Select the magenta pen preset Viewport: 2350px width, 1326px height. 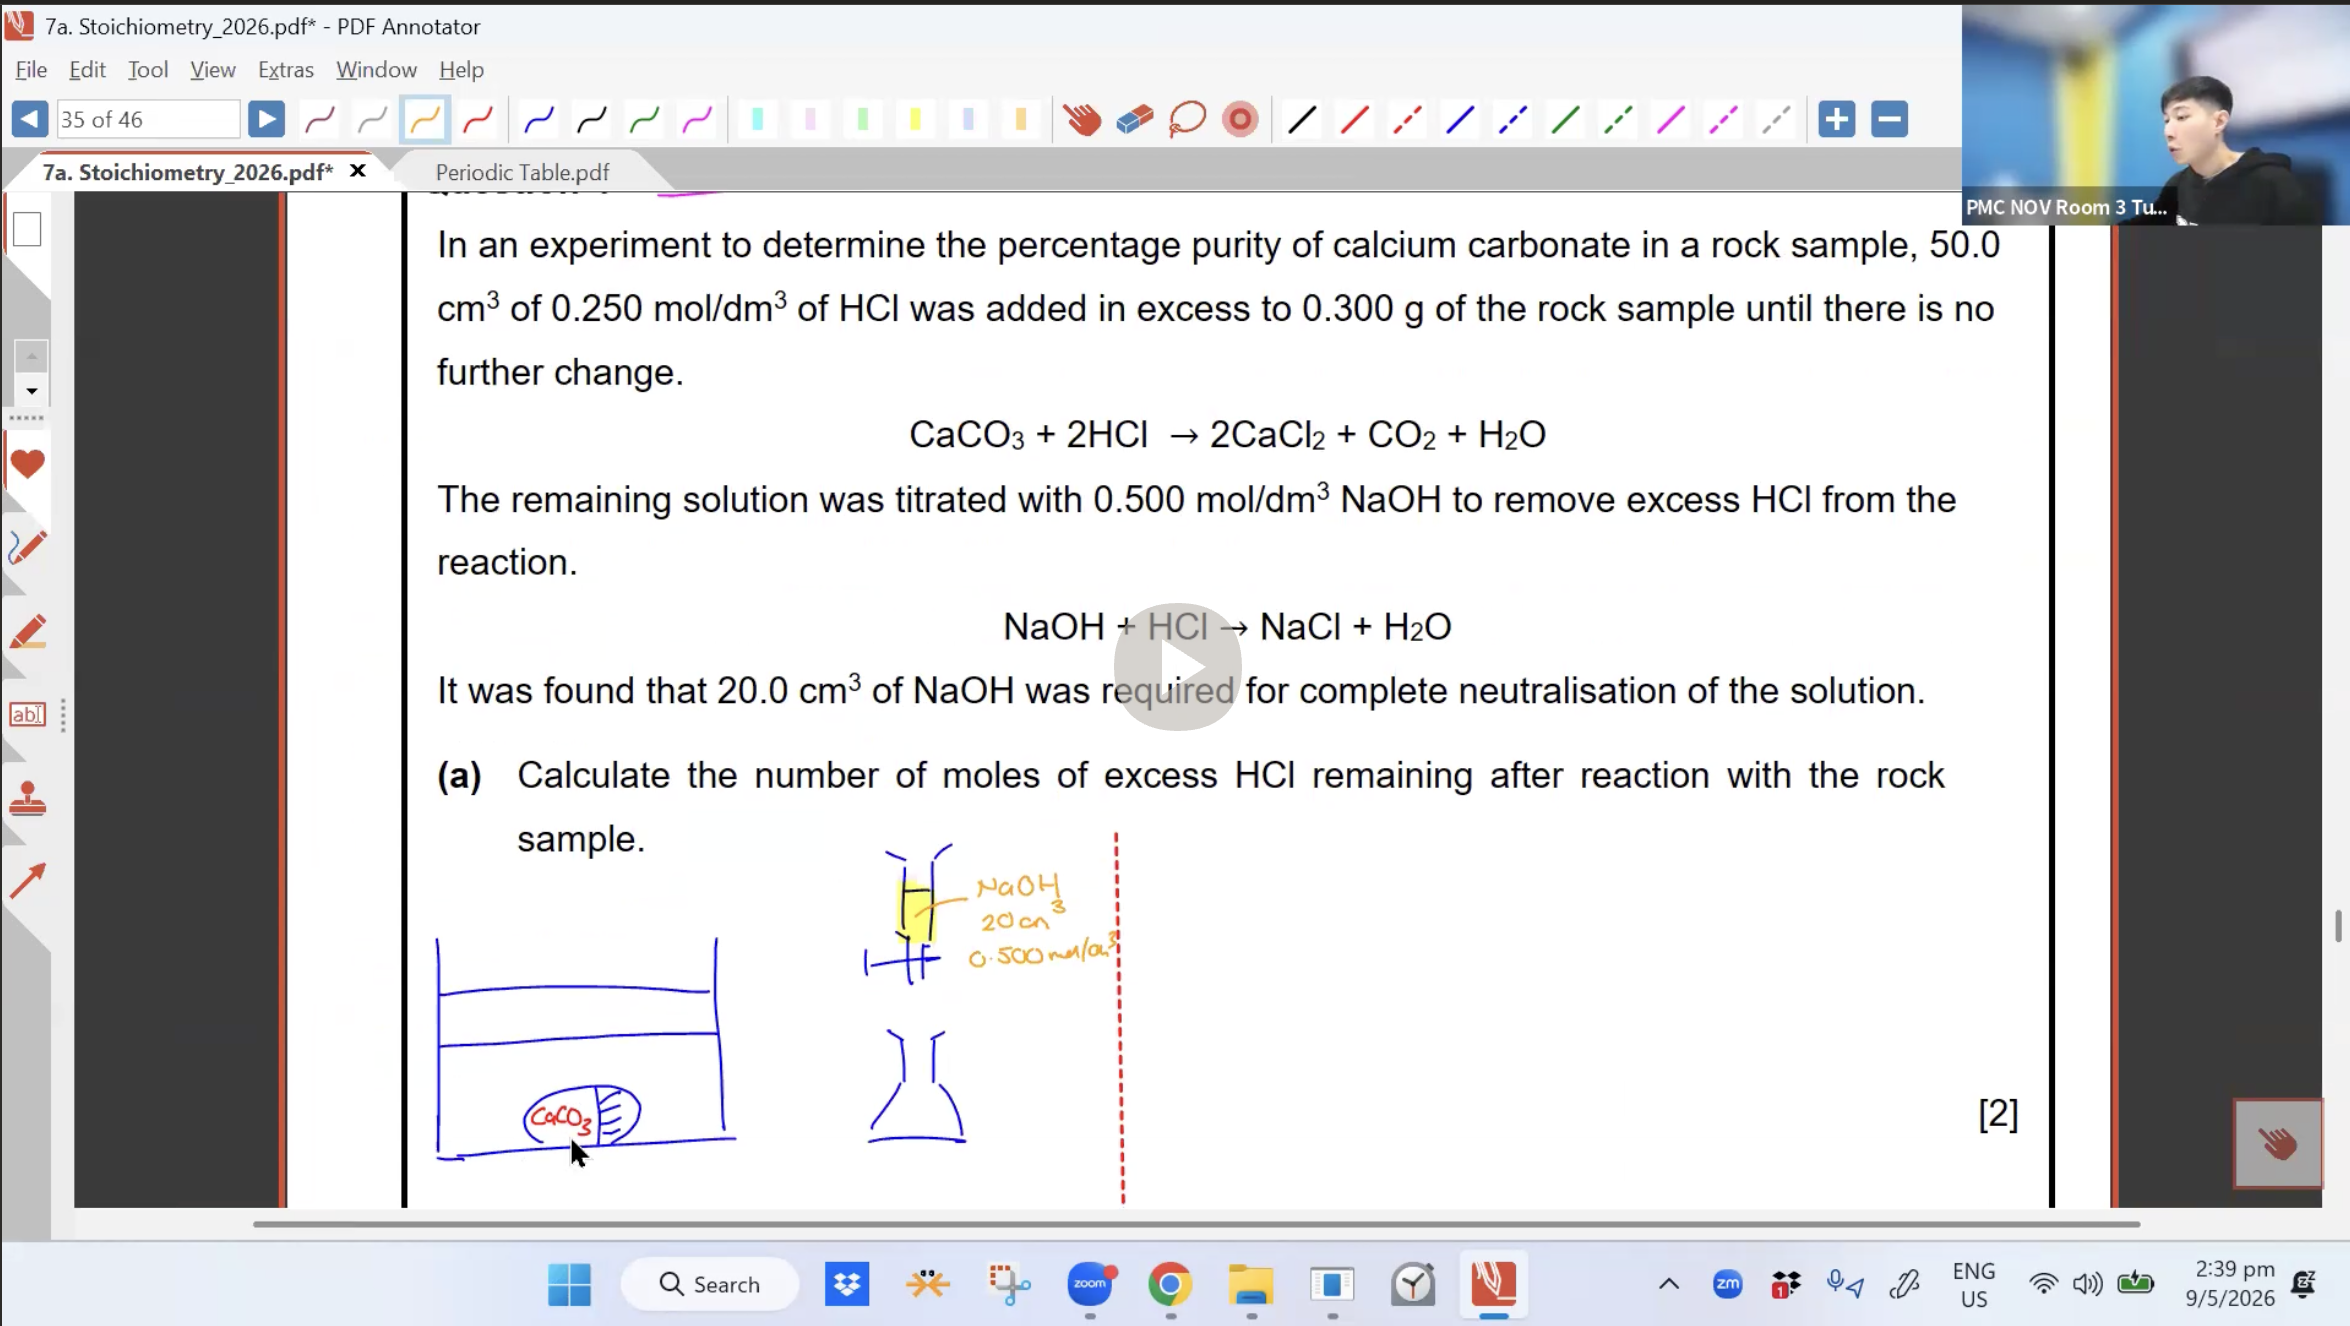697,120
